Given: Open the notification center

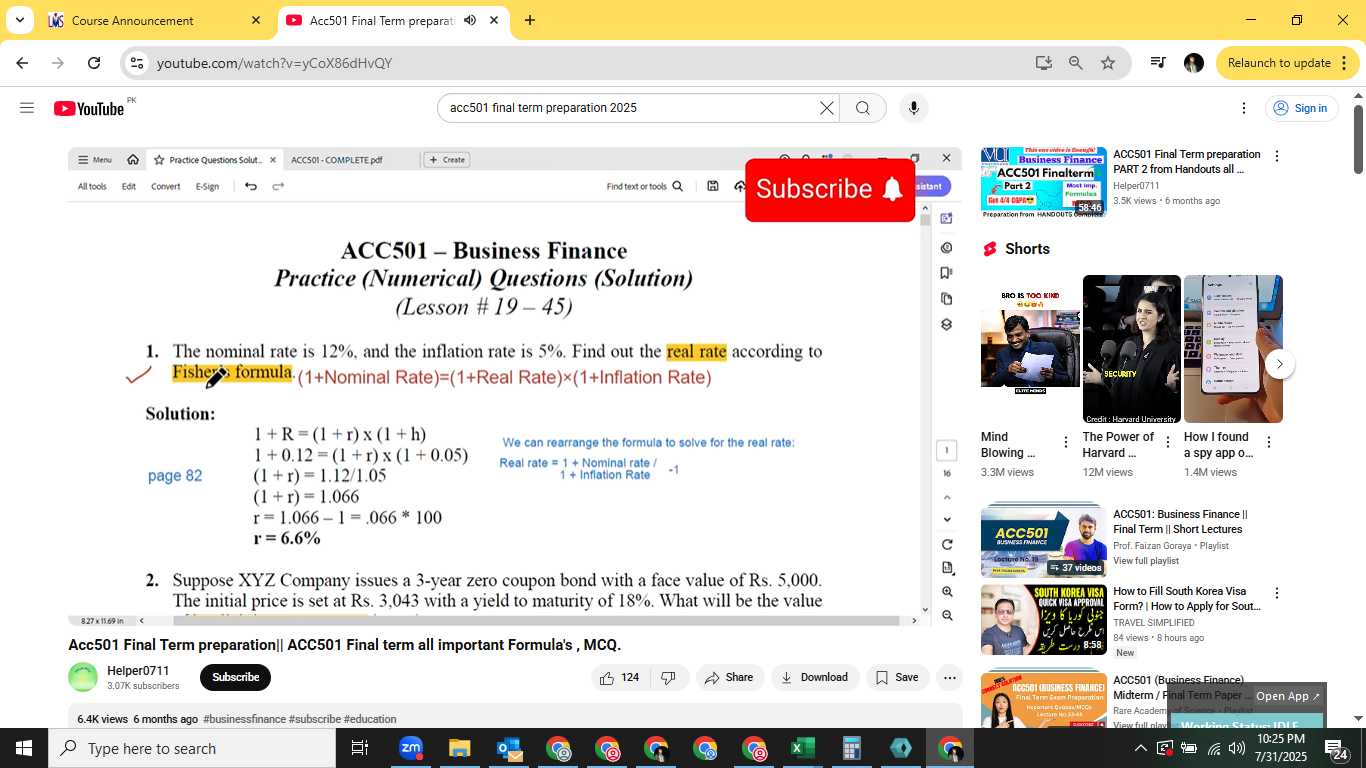Looking at the screenshot, I should 1337,748.
